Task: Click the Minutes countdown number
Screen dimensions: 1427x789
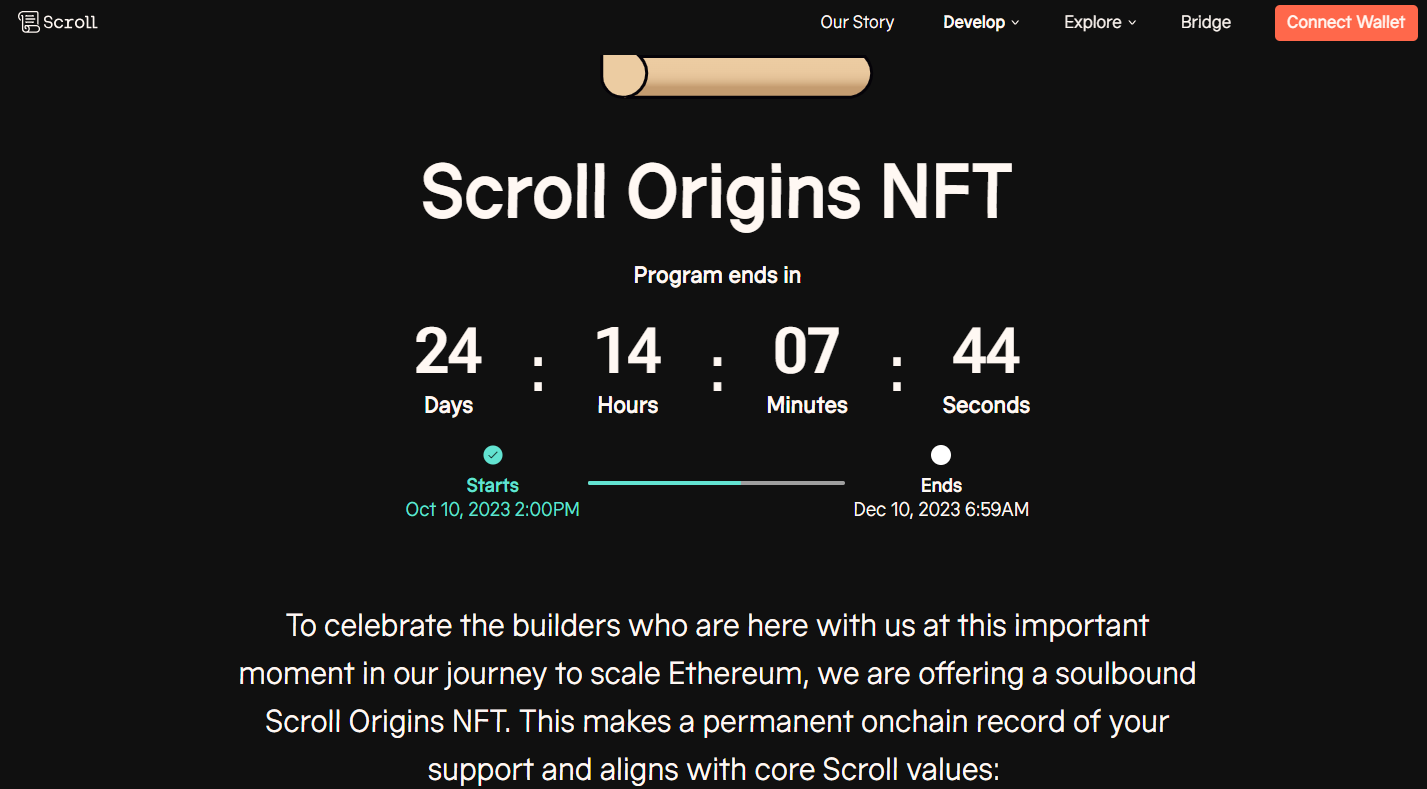Action: pyautogui.click(x=807, y=352)
